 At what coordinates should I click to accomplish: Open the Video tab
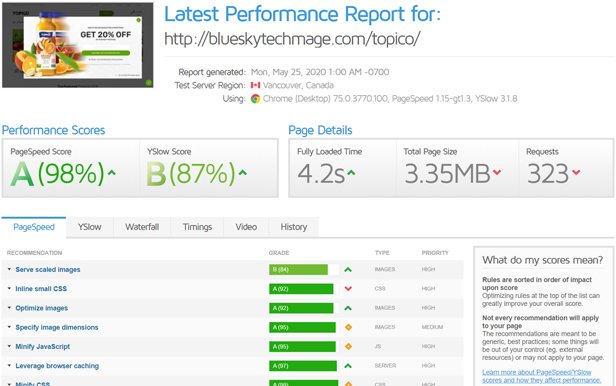tap(246, 227)
